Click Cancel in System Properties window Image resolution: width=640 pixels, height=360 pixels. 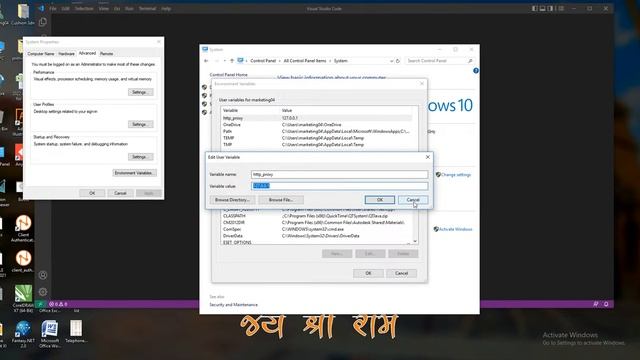pyautogui.click(x=120, y=193)
